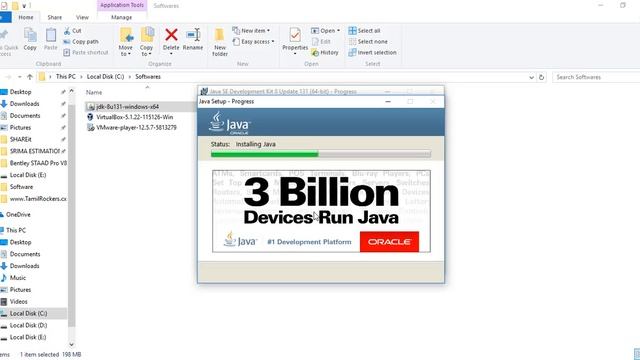Viewport: 640px width, 360px height.
Task: Expand the Open dropdown in ribbon
Action: tap(325, 31)
